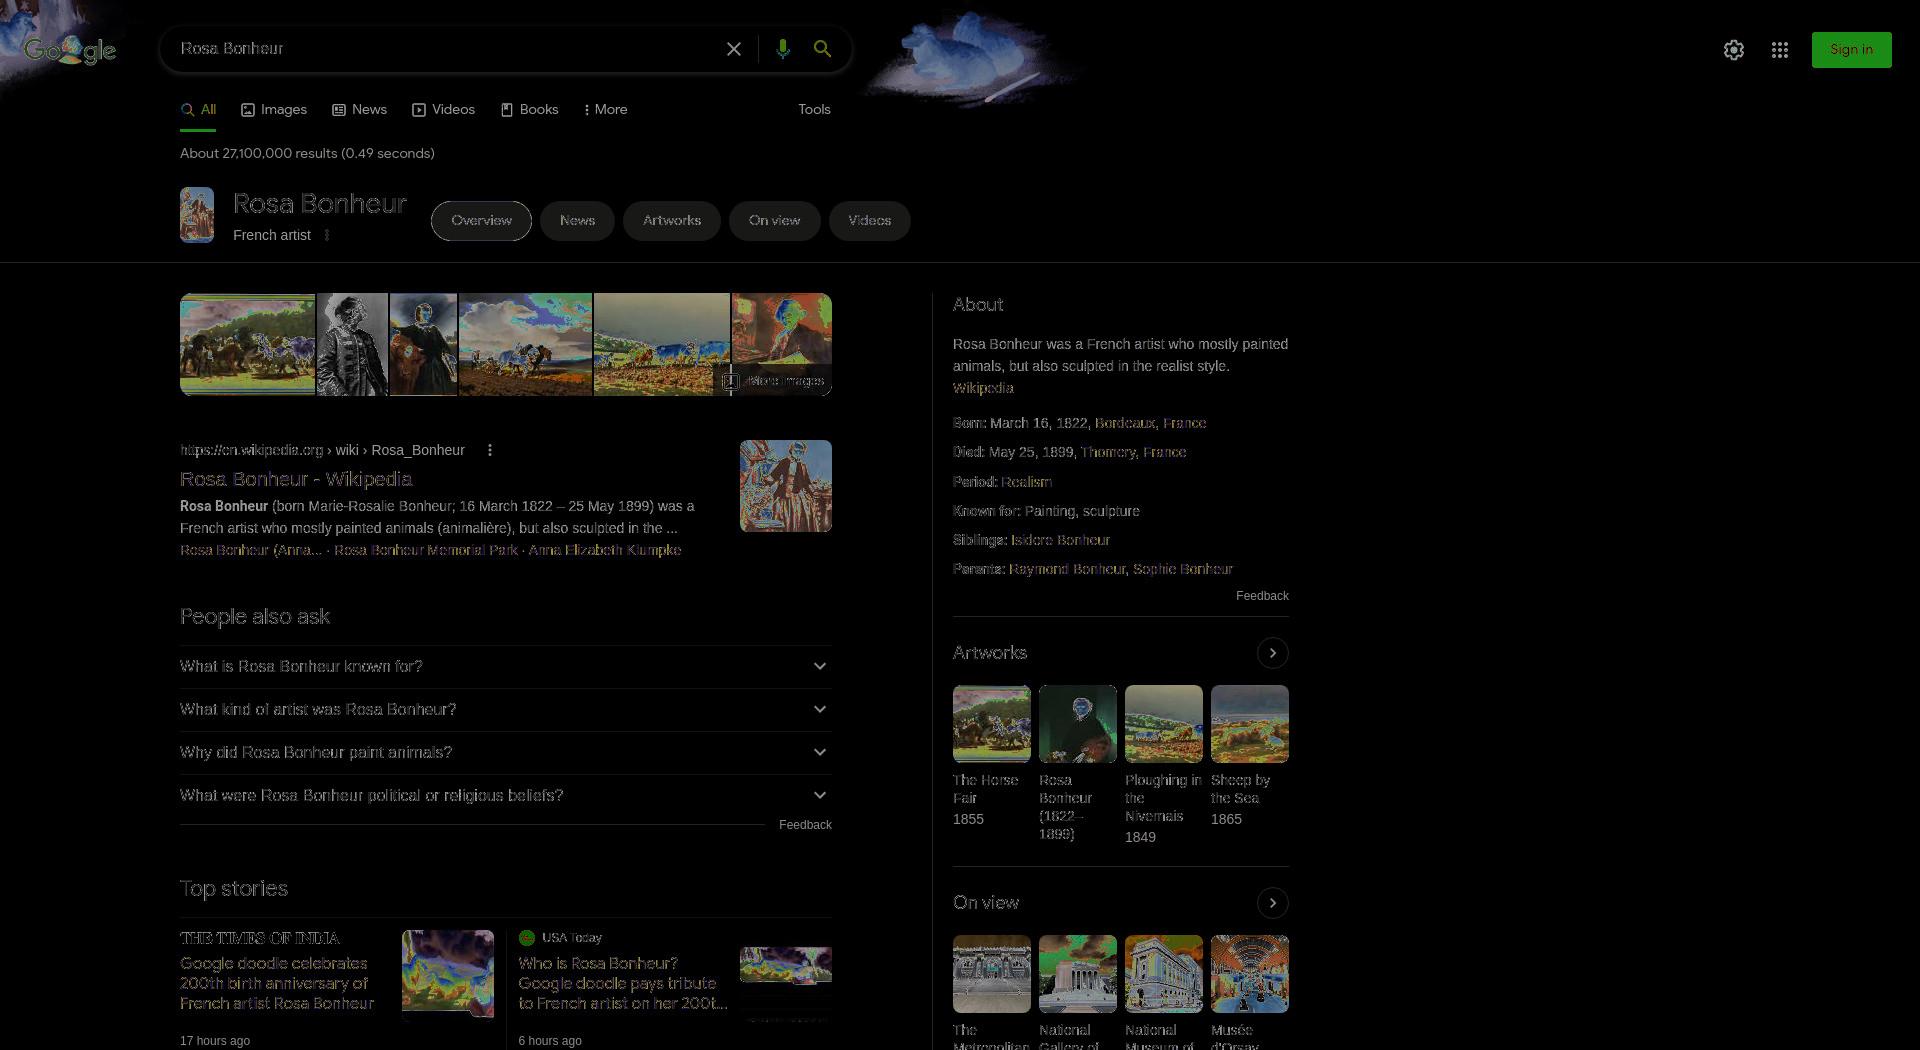
Task: Switch to Videos search tab
Action: coord(443,110)
